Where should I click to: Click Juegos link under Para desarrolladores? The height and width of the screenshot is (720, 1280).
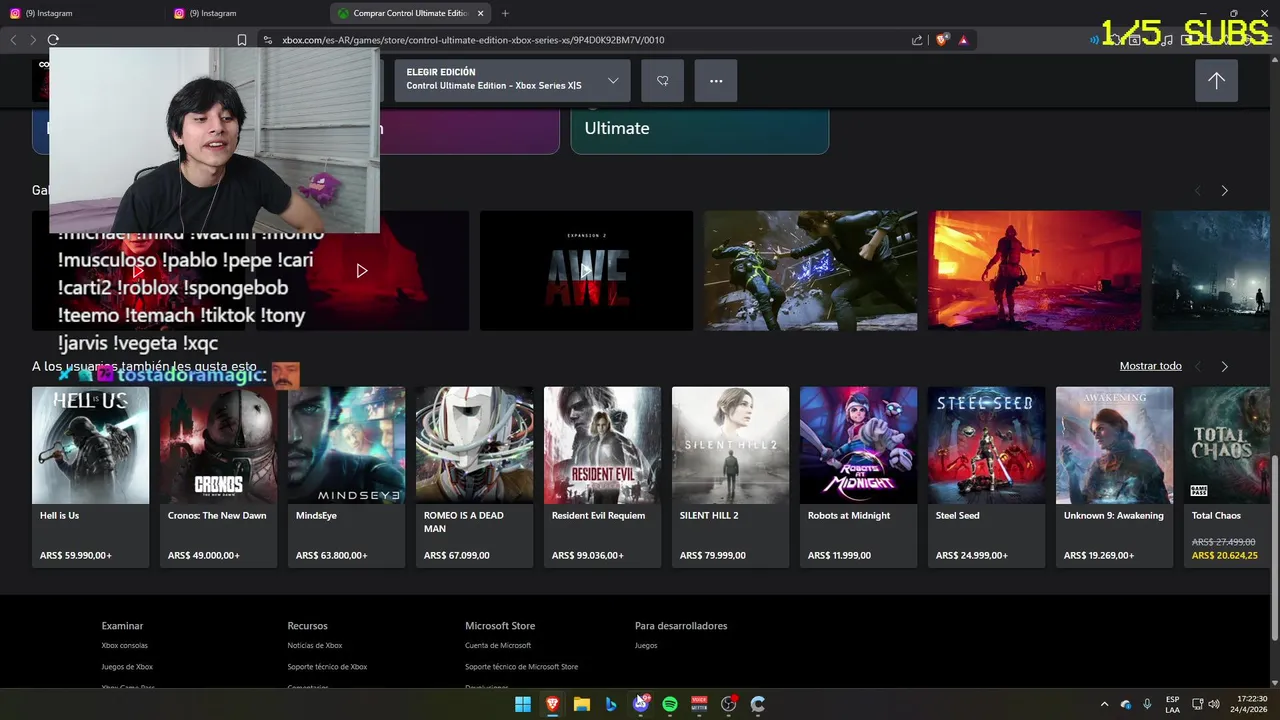coord(646,646)
